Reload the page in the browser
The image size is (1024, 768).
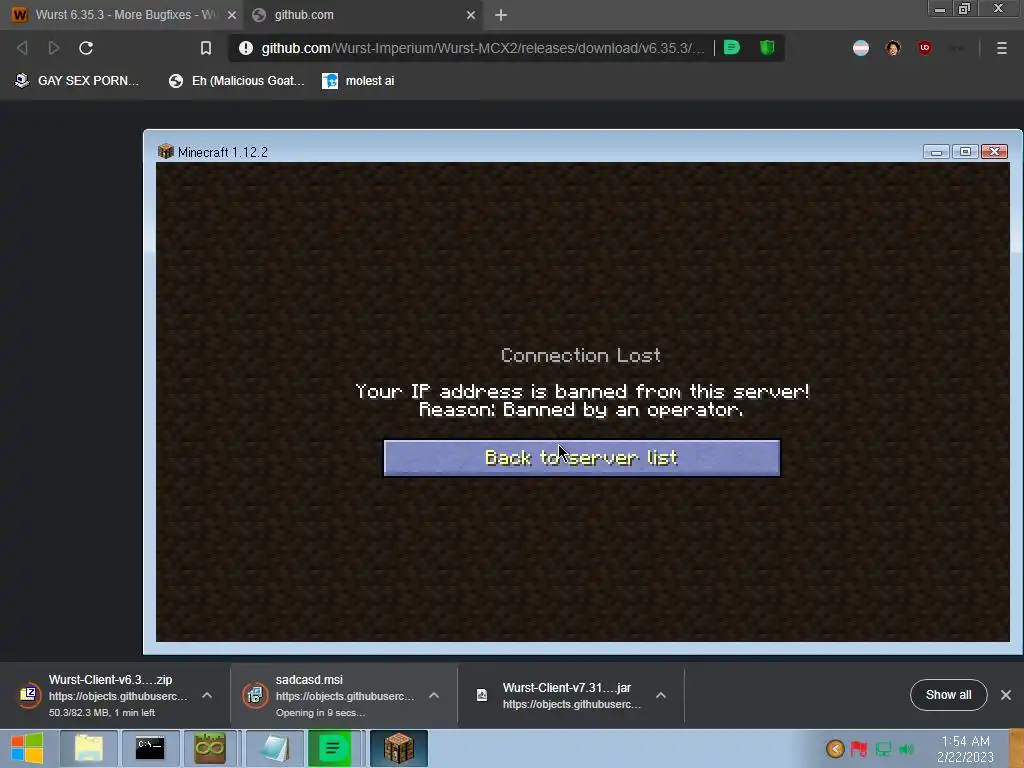click(x=86, y=48)
